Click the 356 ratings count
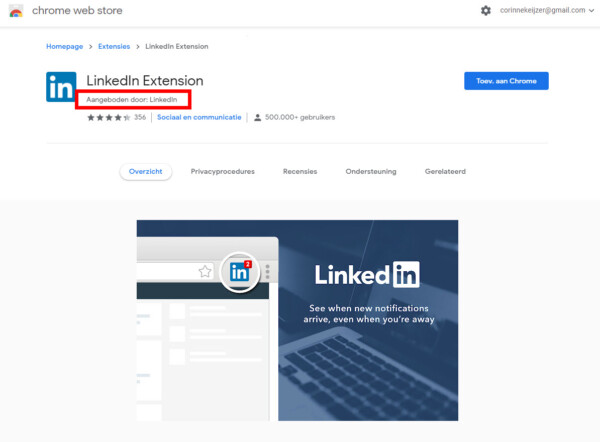The width and height of the screenshot is (600, 442). (x=140, y=117)
